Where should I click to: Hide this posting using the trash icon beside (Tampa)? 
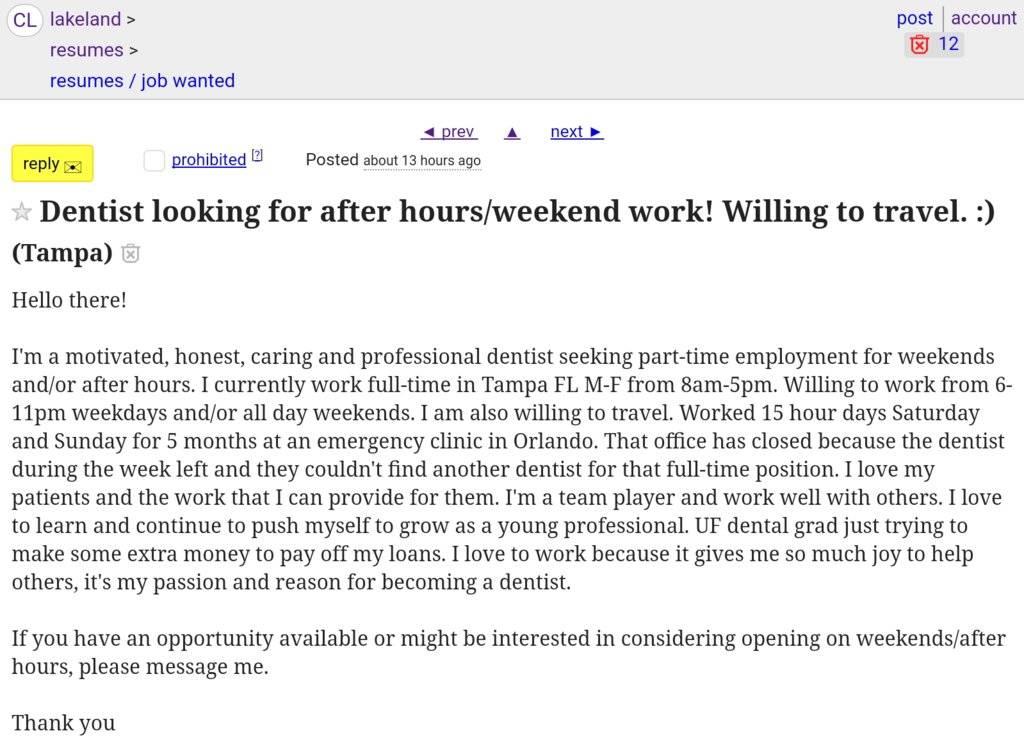coord(130,254)
